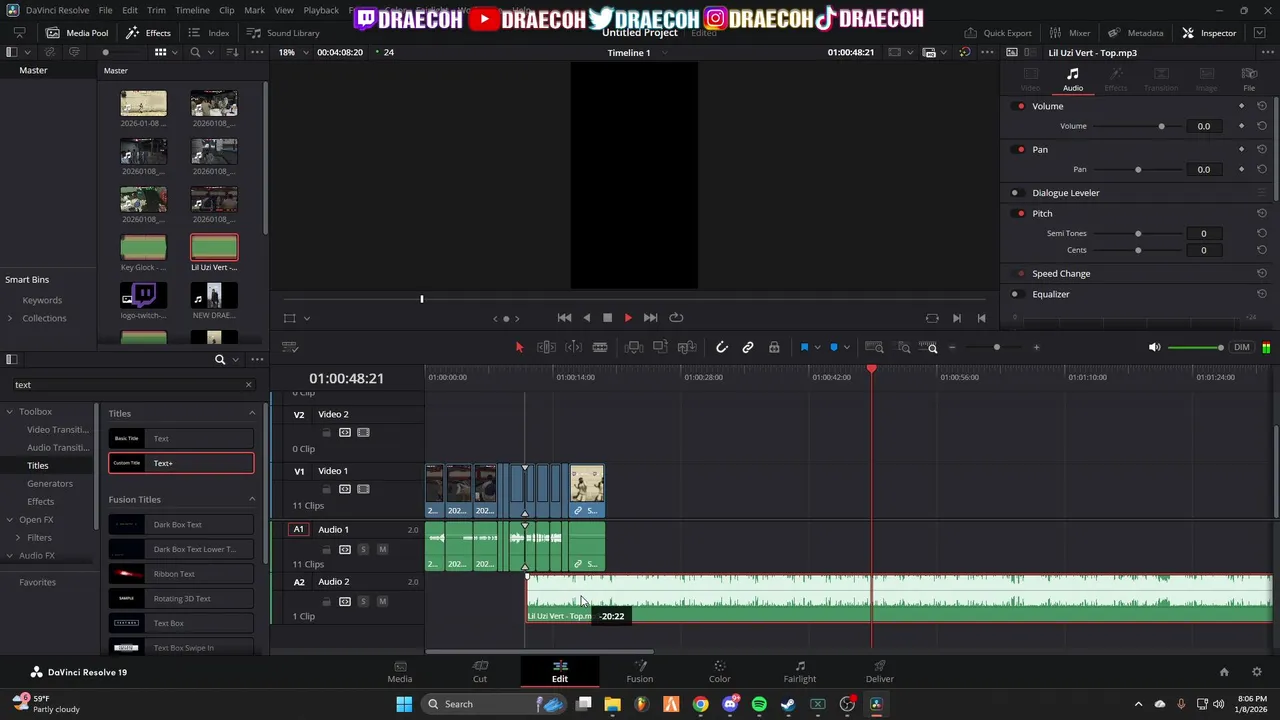Switch to the Fairlight page
The image size is (1280, 720).
[800, 671]
